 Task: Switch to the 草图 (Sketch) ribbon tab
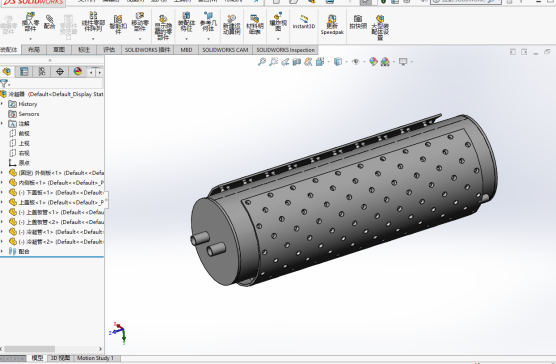[x=59, y=50]
